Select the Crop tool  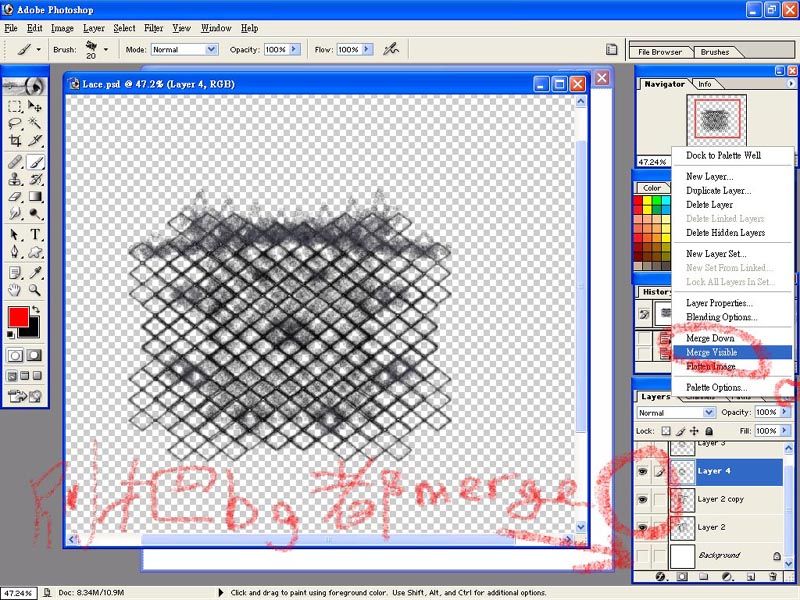coord(15,140)
